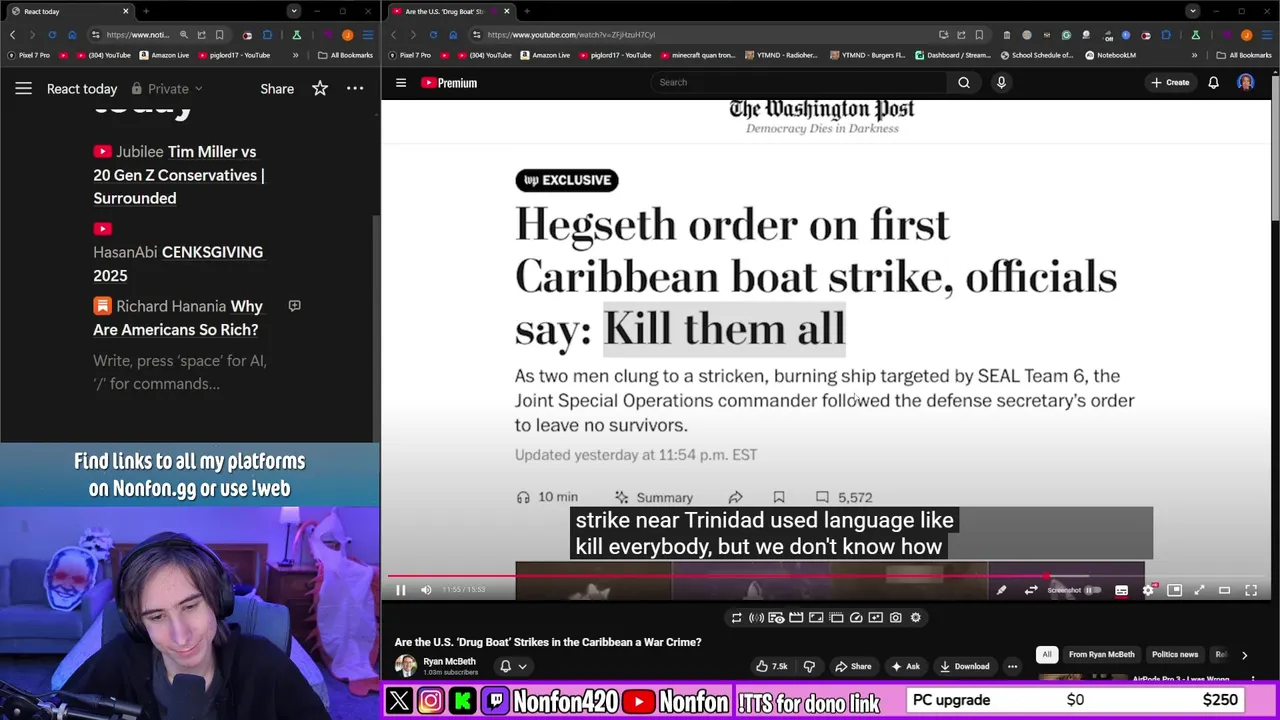Toggle the Screenshot autoplay switch in player
This screenshot has width=1280, height=720.
click(1093, 590)
